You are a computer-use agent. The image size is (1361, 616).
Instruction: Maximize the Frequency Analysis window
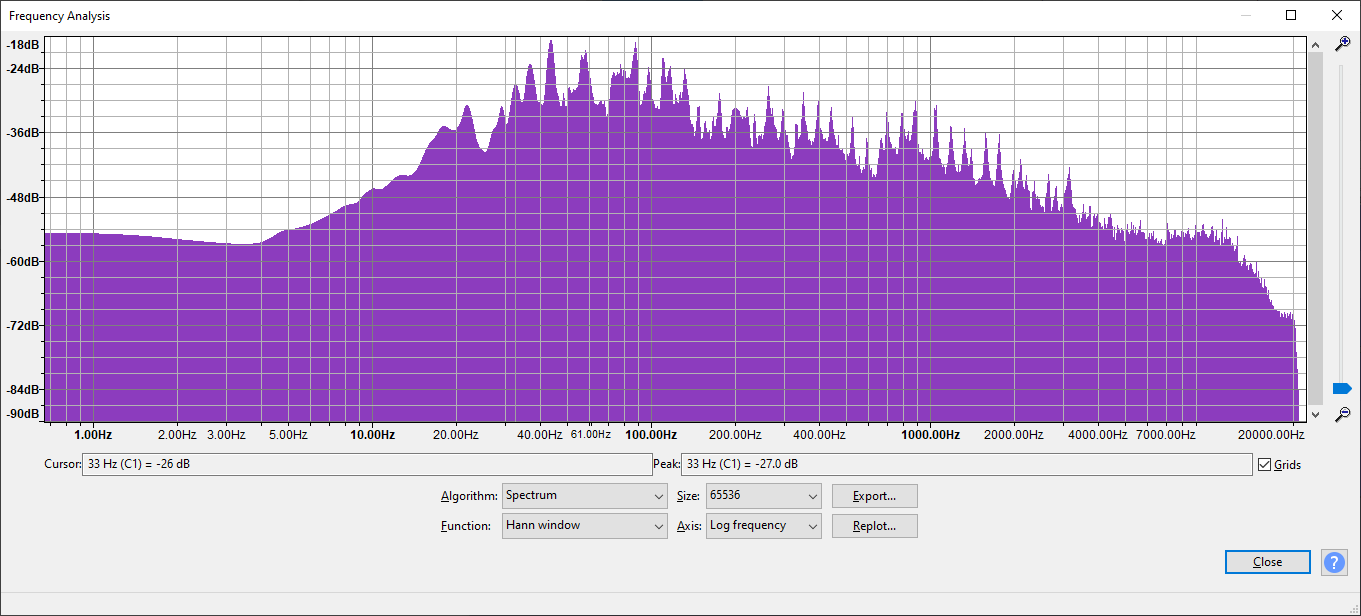(1291, 15)
